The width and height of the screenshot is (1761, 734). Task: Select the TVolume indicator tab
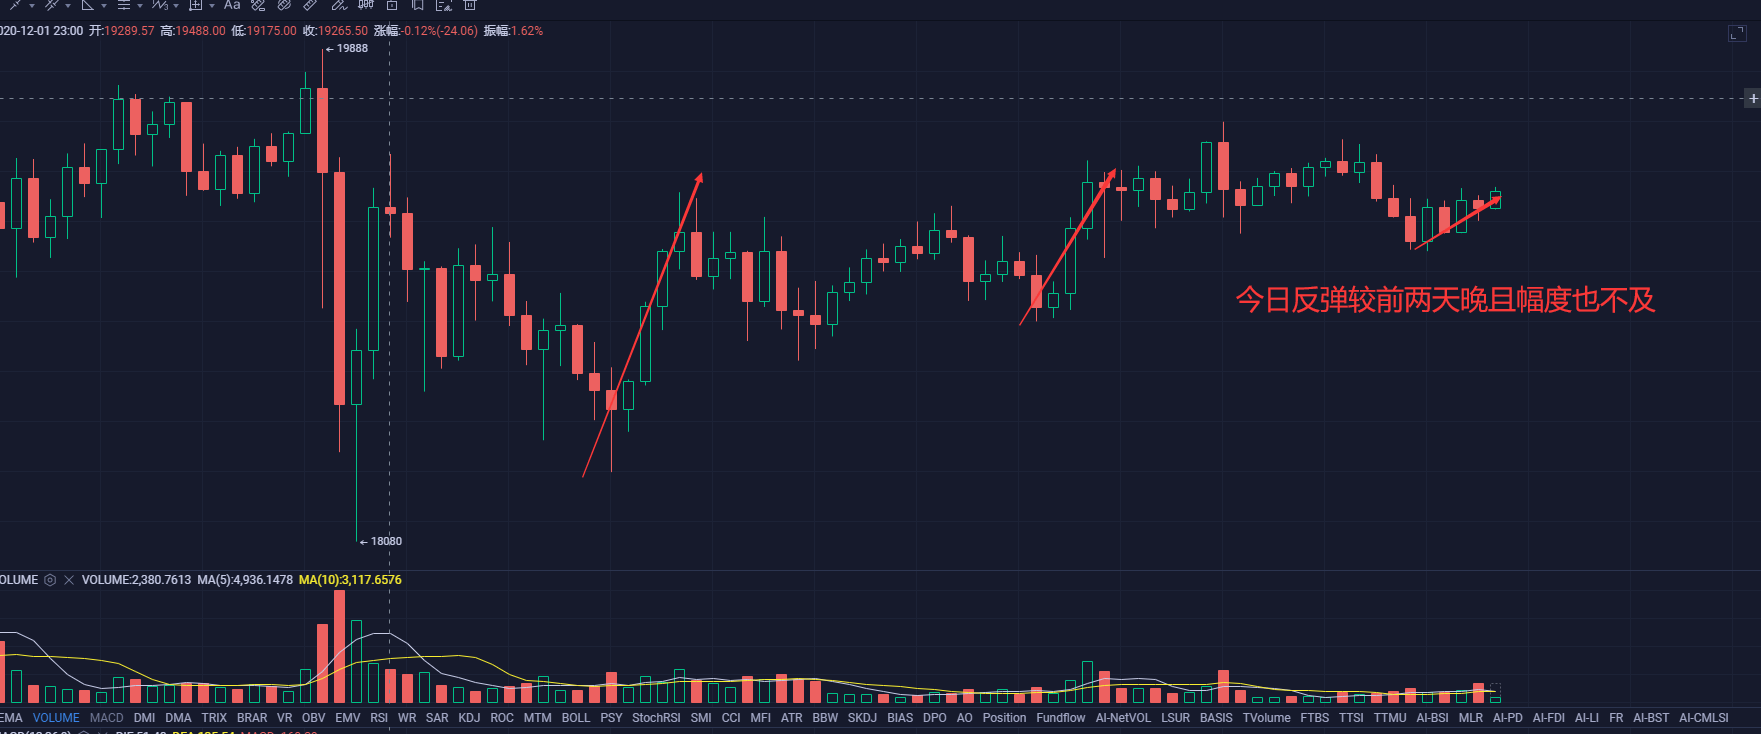point(1267,718)
